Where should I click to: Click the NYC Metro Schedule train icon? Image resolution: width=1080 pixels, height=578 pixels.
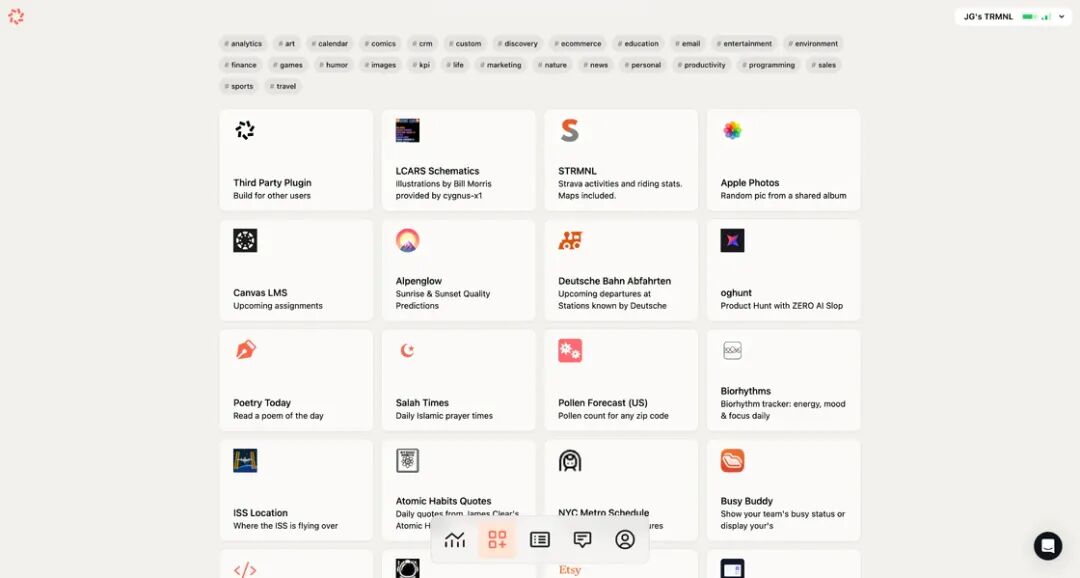click(570, 461)
